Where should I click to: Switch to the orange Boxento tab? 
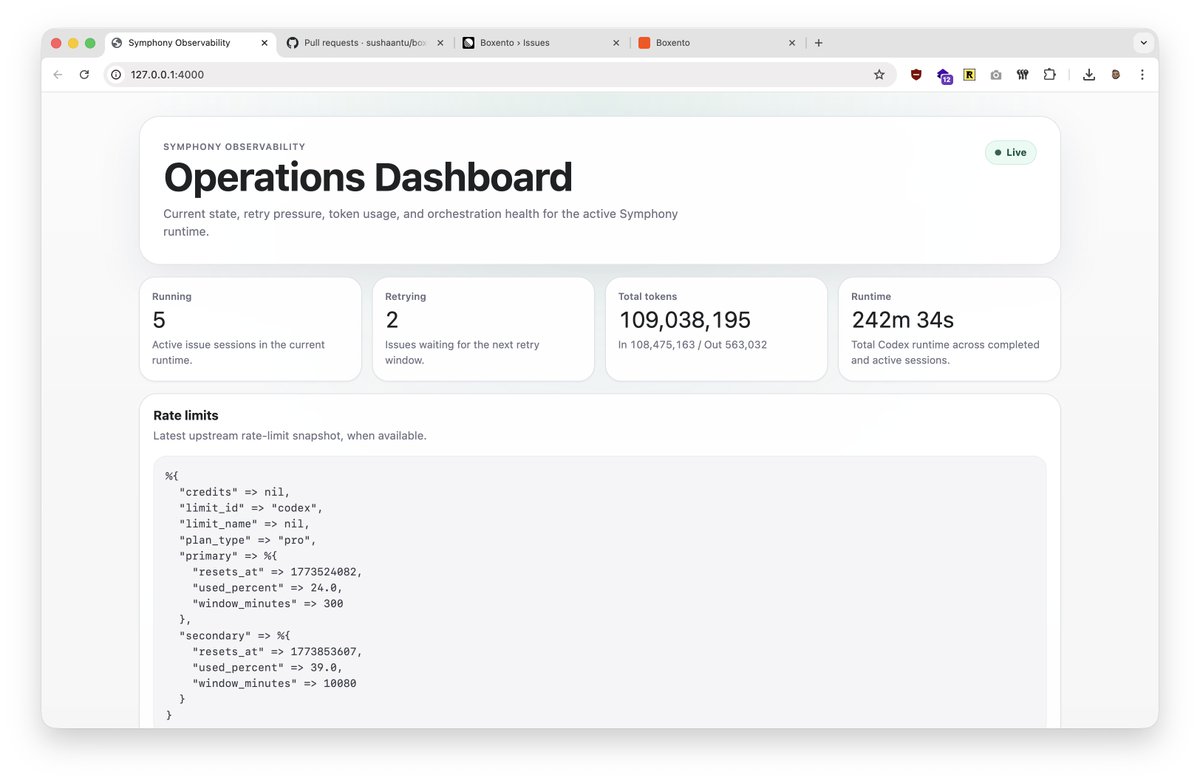point(718,43)
